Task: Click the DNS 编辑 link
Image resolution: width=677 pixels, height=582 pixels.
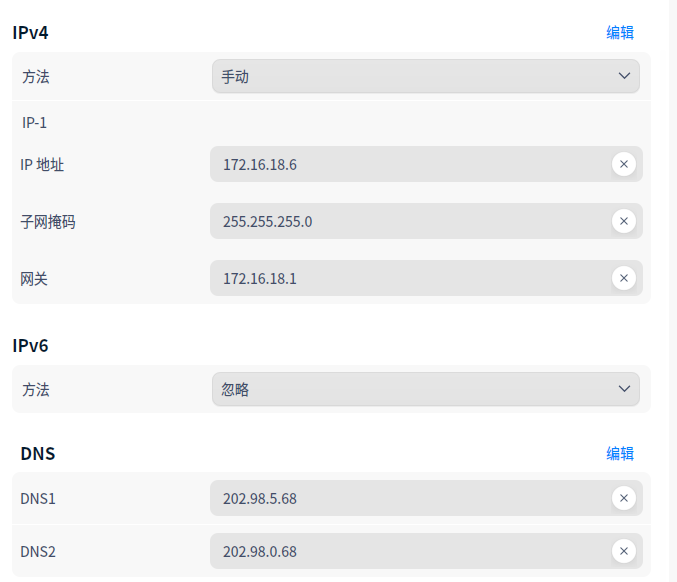Action: [x=620, y=453]
